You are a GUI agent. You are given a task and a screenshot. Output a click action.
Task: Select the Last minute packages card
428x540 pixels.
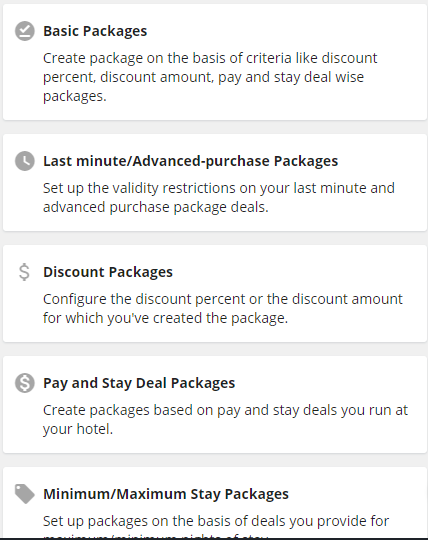(x=215, y=183)
